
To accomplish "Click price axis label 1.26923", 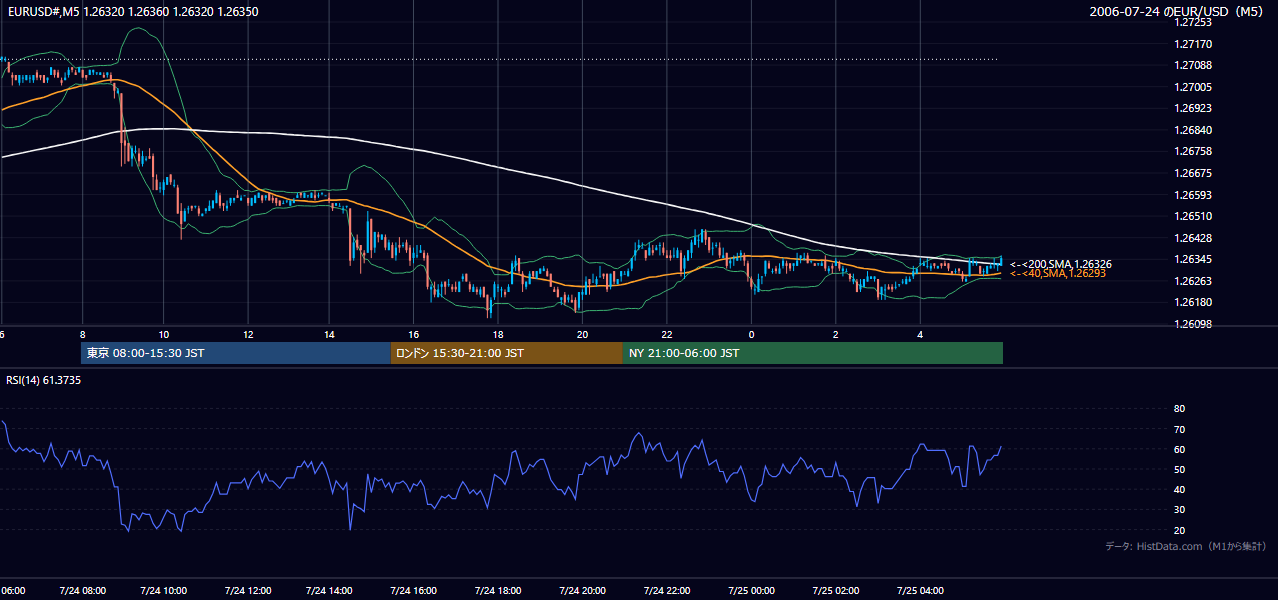I will (x=1195, y=108).
